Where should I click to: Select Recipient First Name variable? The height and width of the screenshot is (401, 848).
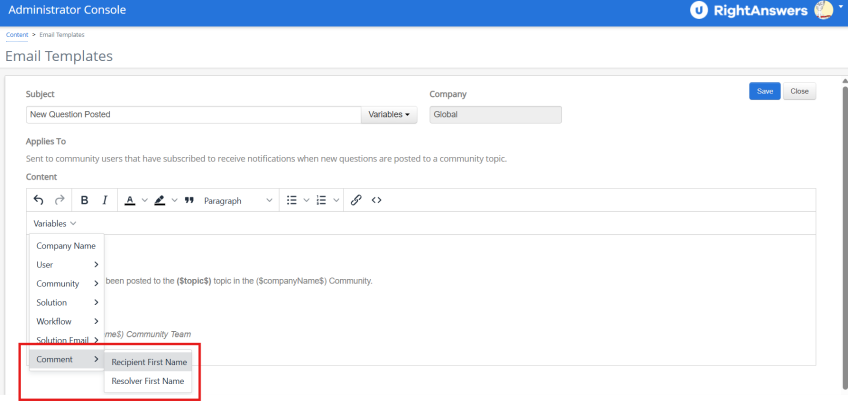tap(149, 362)
